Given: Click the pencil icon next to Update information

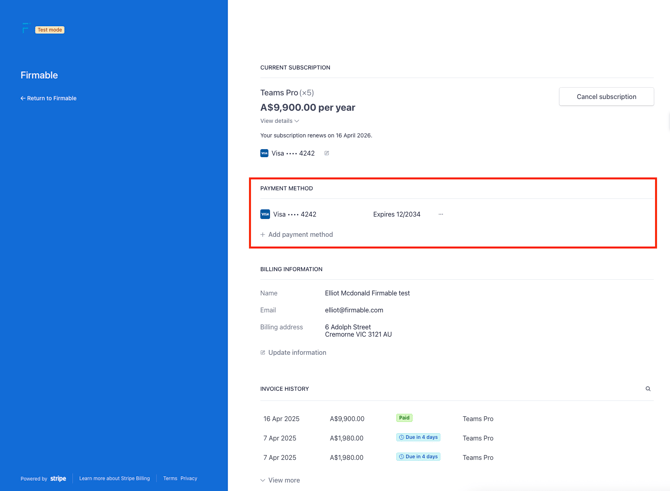Looking at the screenshot, I should coord(263,353).
